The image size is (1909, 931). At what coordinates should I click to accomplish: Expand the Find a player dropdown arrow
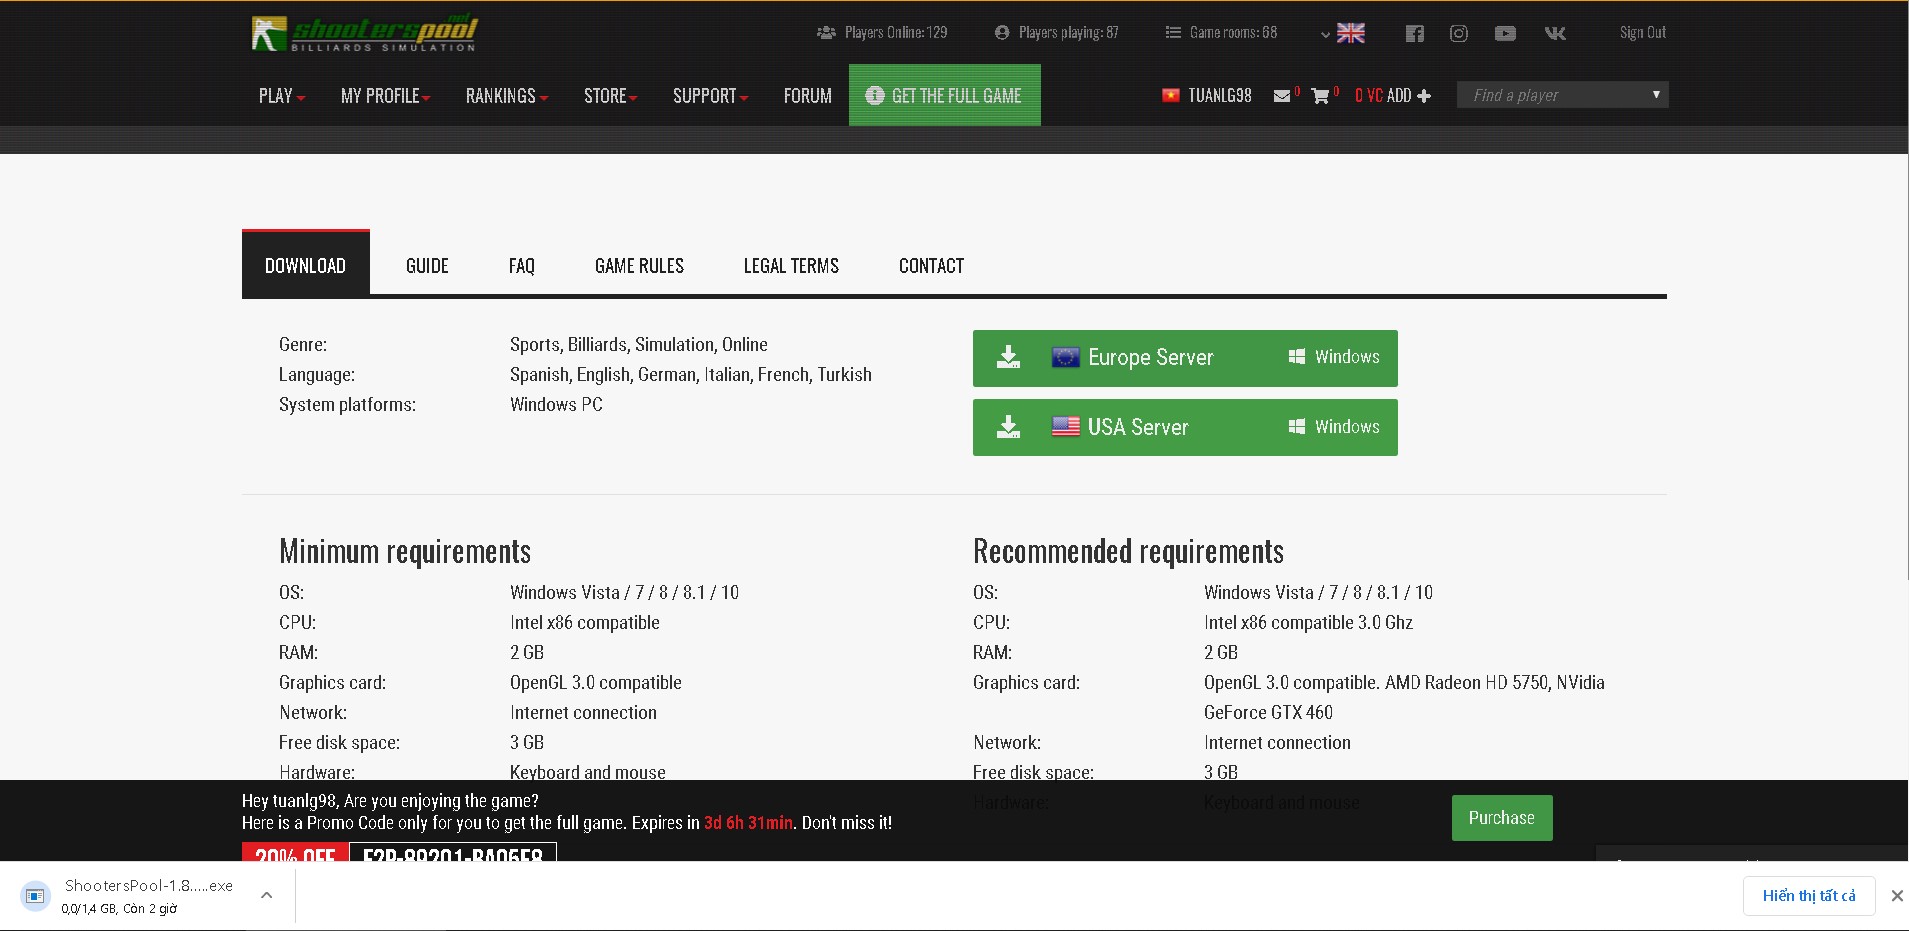click(x=1656, y=95)
